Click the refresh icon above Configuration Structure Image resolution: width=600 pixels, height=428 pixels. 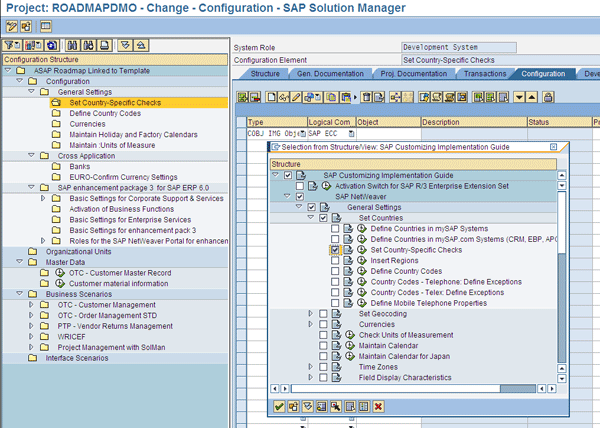point(52,46)
